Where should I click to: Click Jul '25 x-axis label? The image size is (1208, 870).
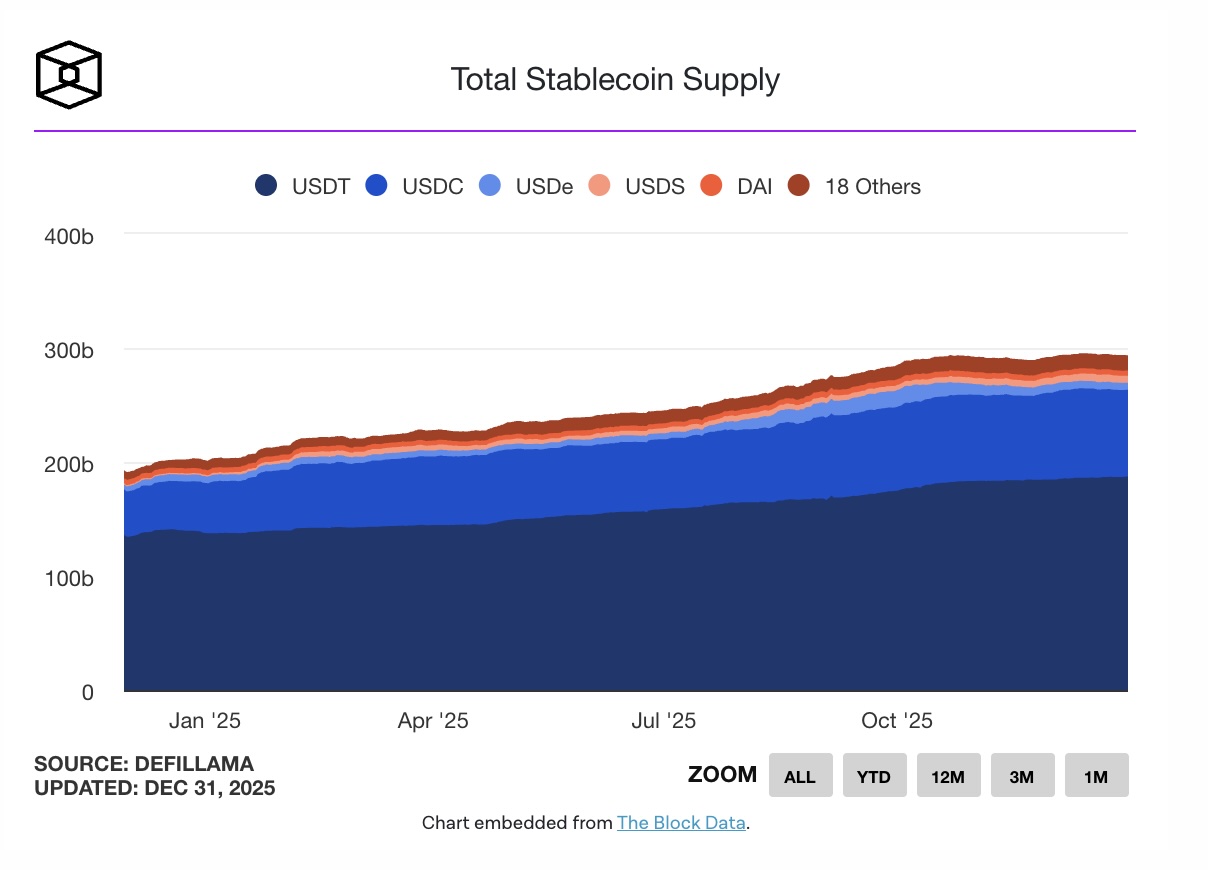(x=663, y=721)
